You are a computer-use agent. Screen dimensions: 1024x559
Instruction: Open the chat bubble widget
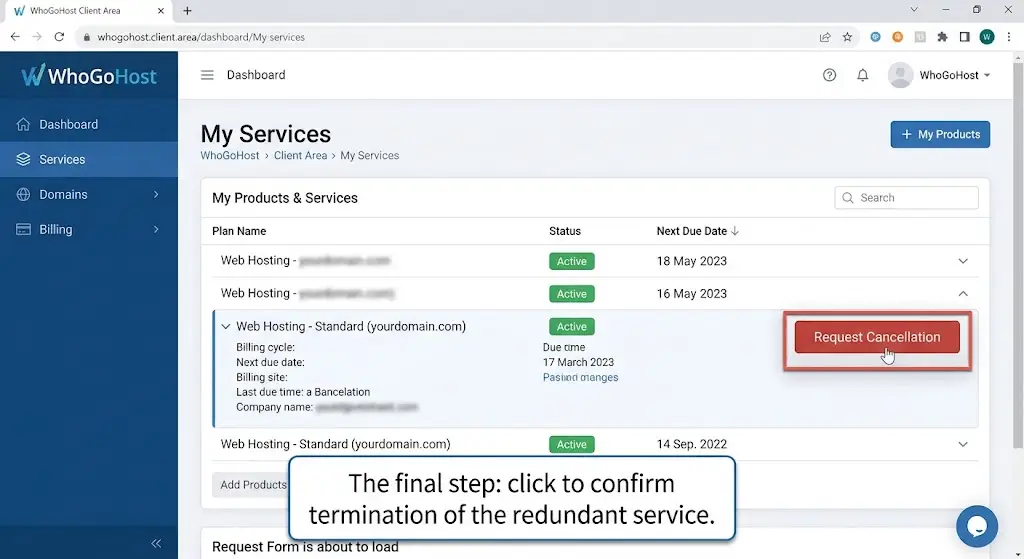click(977, 526)
